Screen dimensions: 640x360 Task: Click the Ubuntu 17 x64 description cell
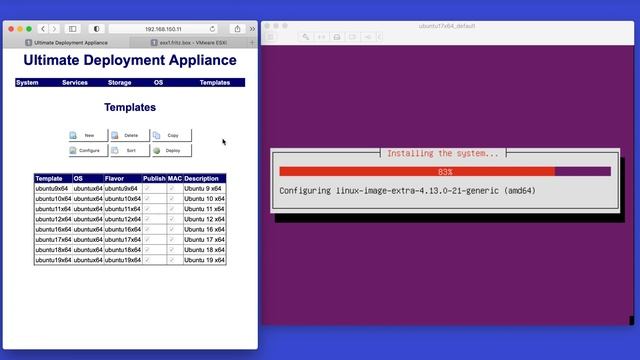204,240
